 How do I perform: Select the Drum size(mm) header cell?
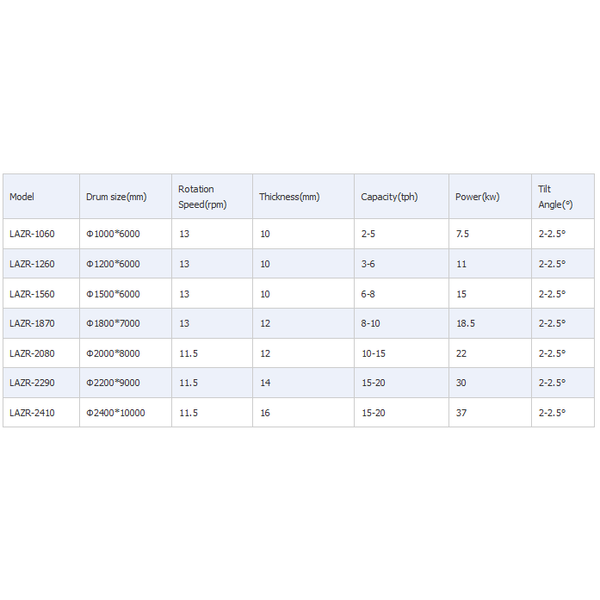pyautogui.click(x=126, y=196)
